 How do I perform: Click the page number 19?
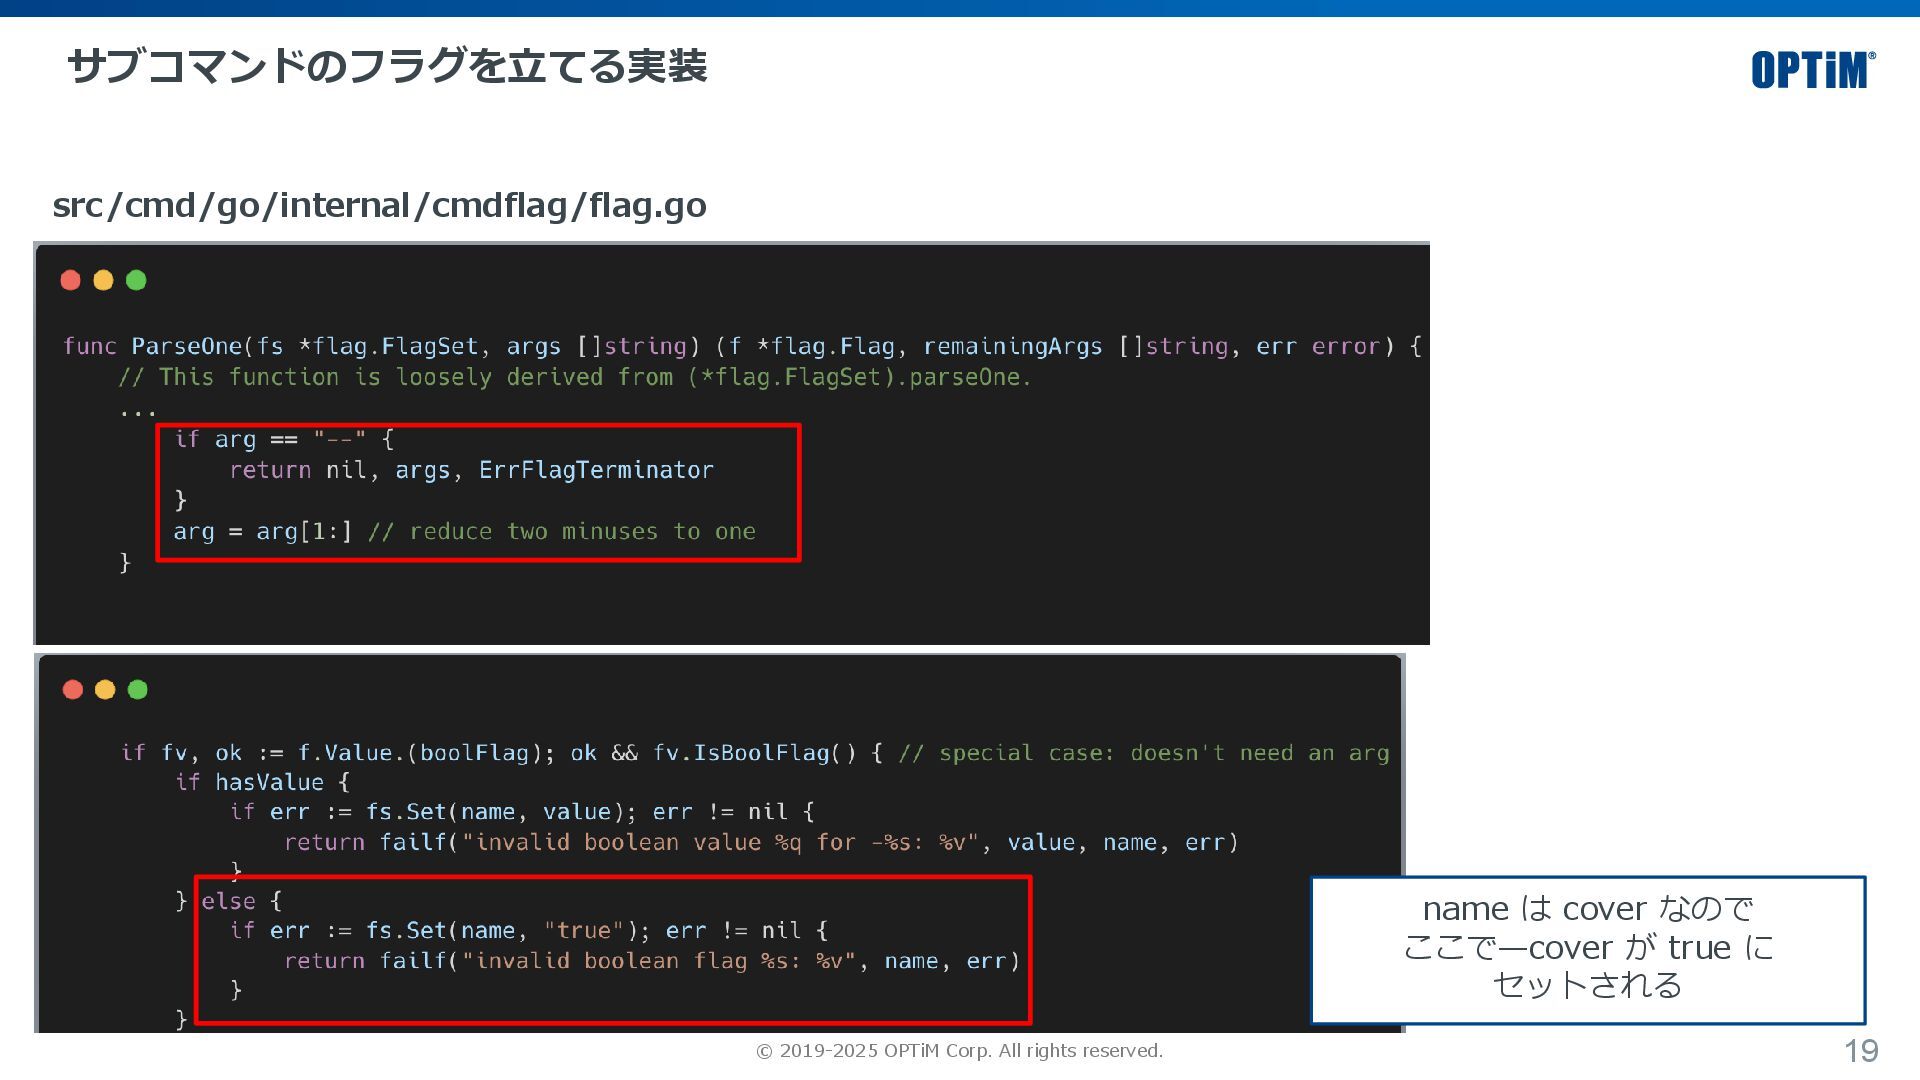click(x=1860, y=1051)
